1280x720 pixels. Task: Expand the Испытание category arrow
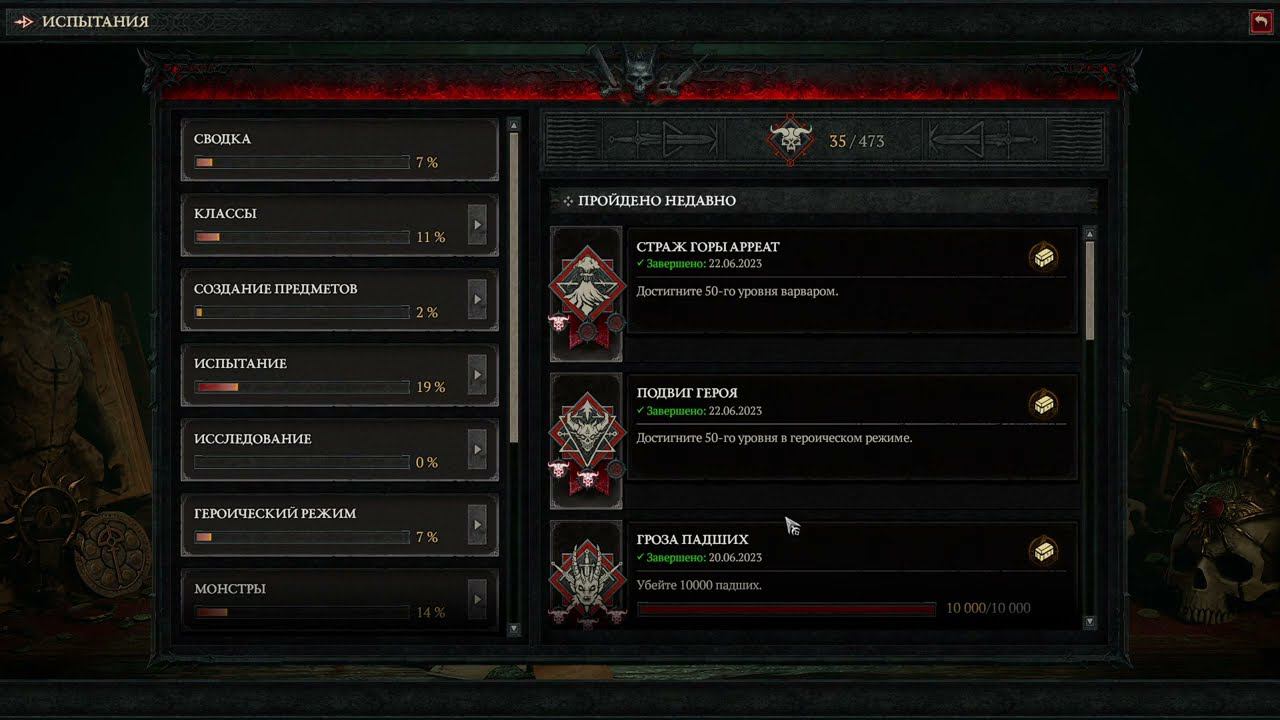[477, 375]
